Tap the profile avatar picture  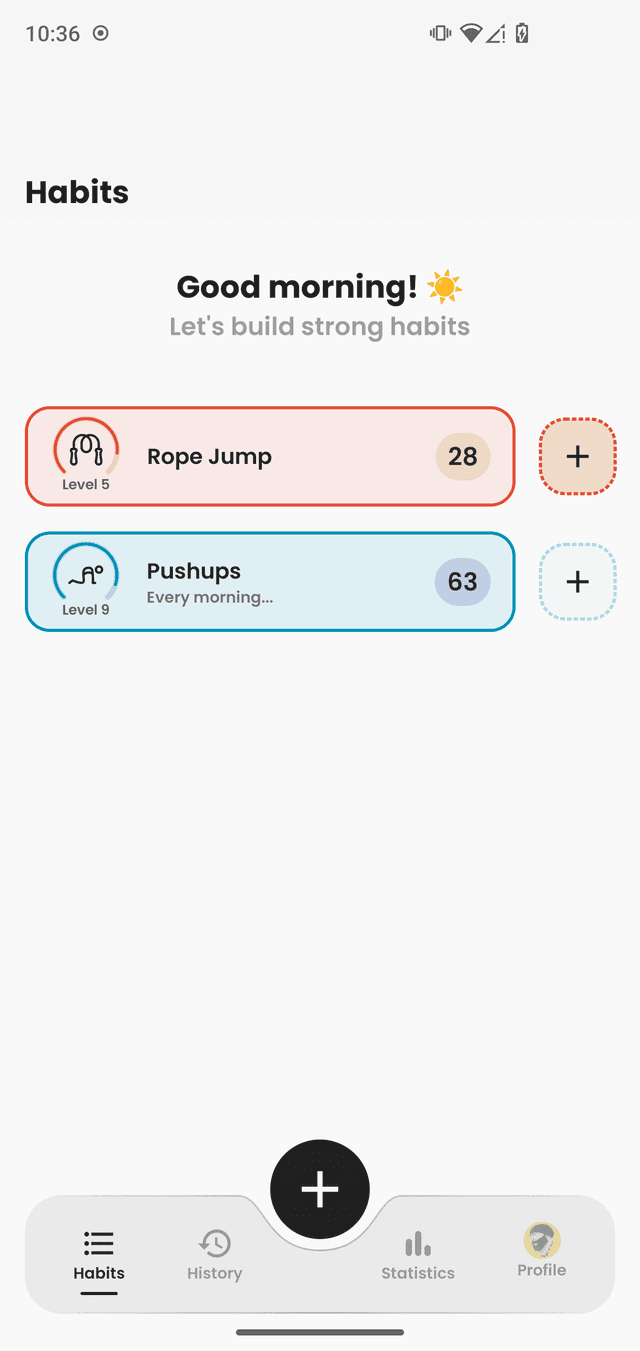pyautogui.click(x=542, y=1241)
